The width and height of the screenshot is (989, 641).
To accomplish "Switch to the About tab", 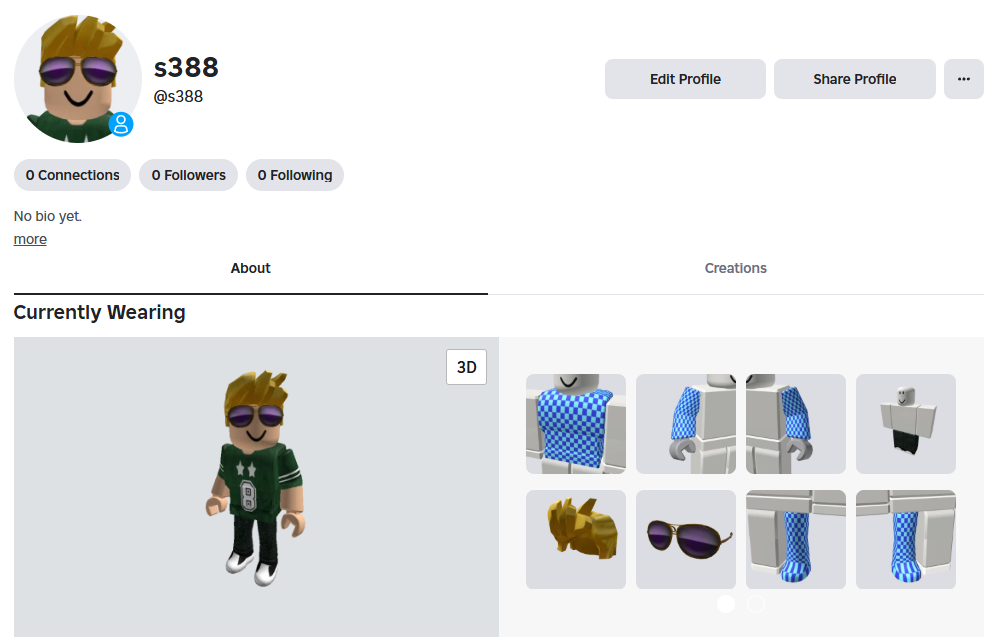I will 250,268.
